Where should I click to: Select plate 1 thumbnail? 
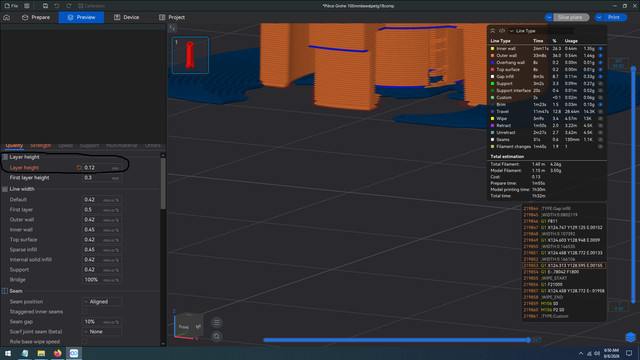click(x=190, y=55)
